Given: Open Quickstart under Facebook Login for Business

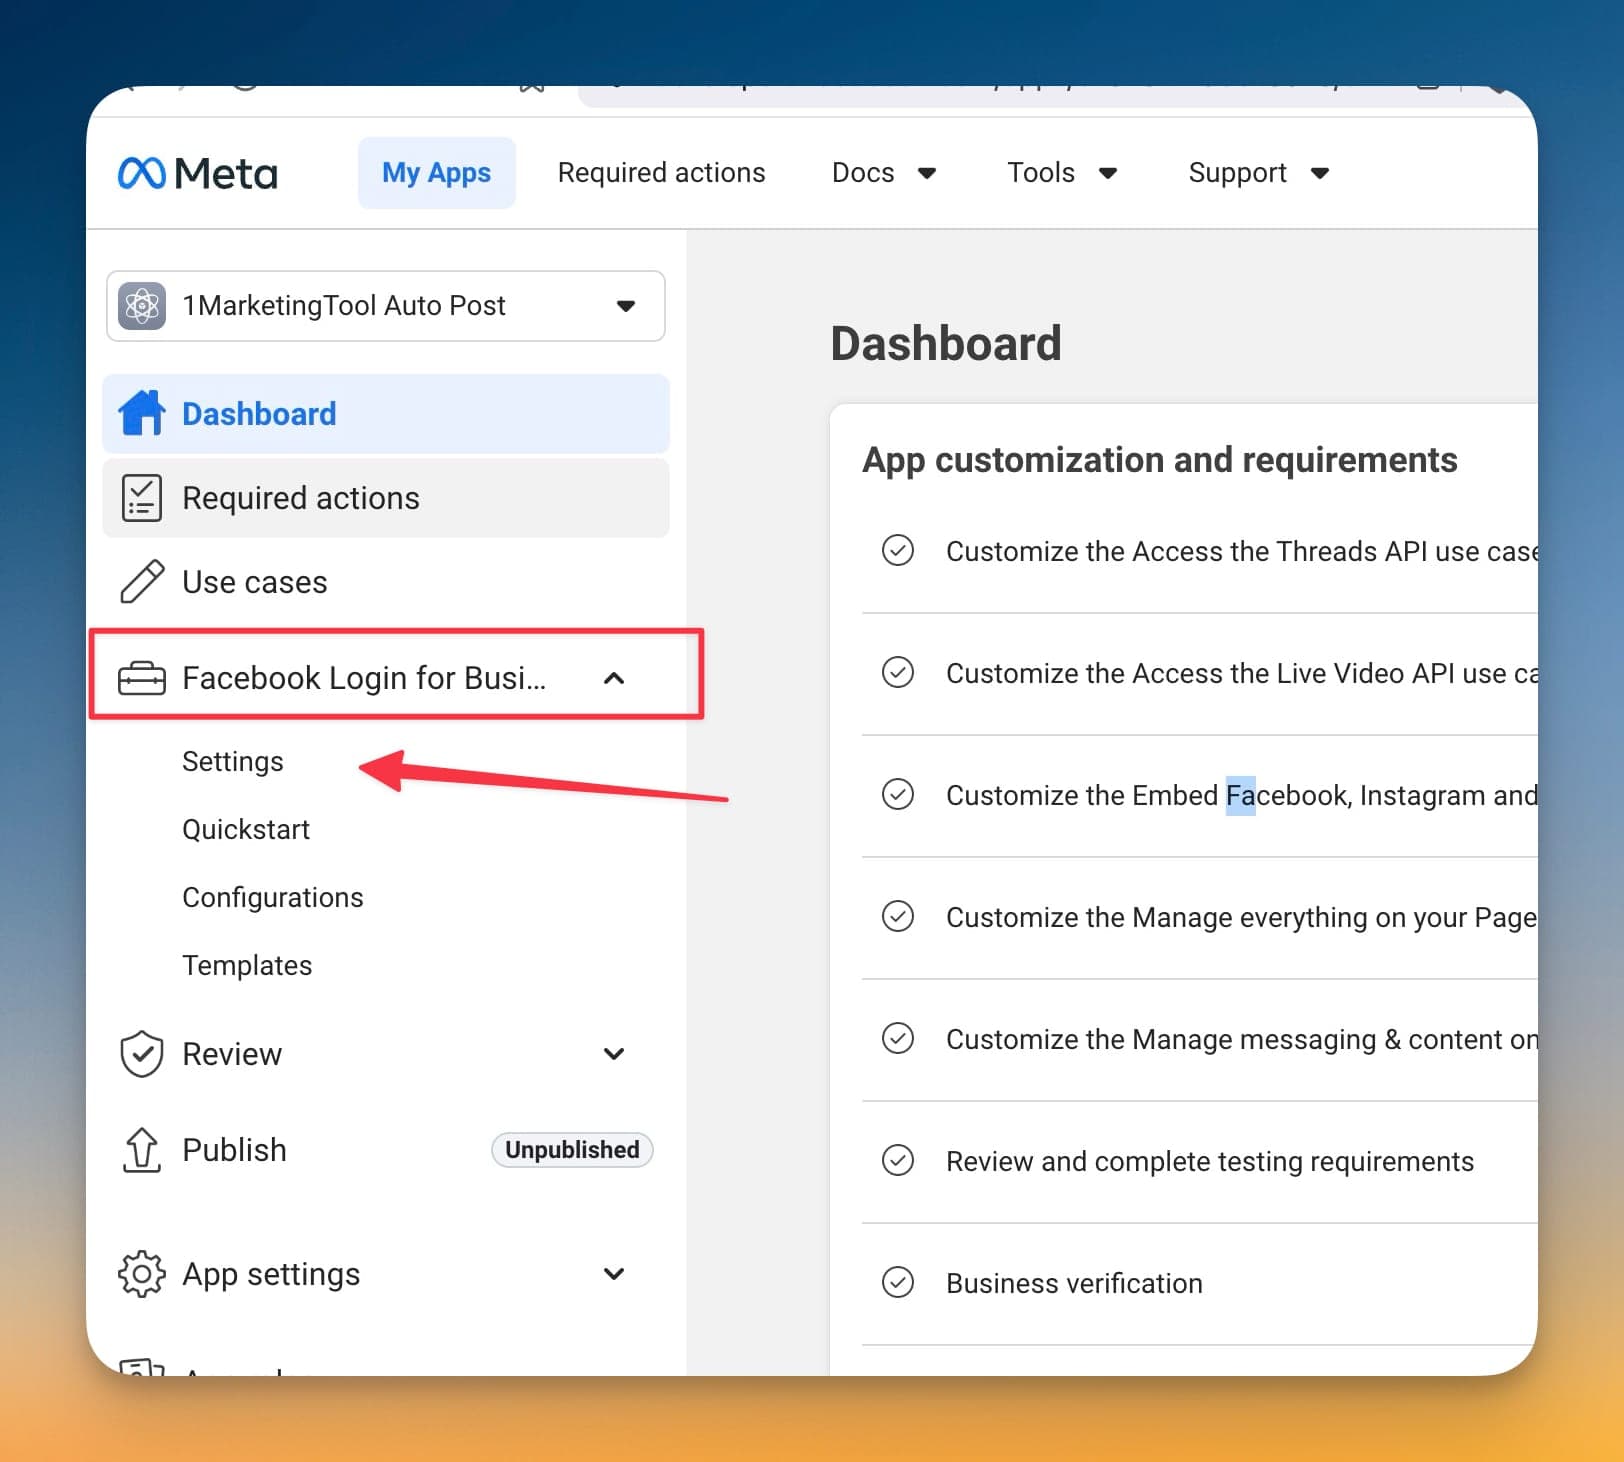Looking at the screenshot, I should point(246,830).
